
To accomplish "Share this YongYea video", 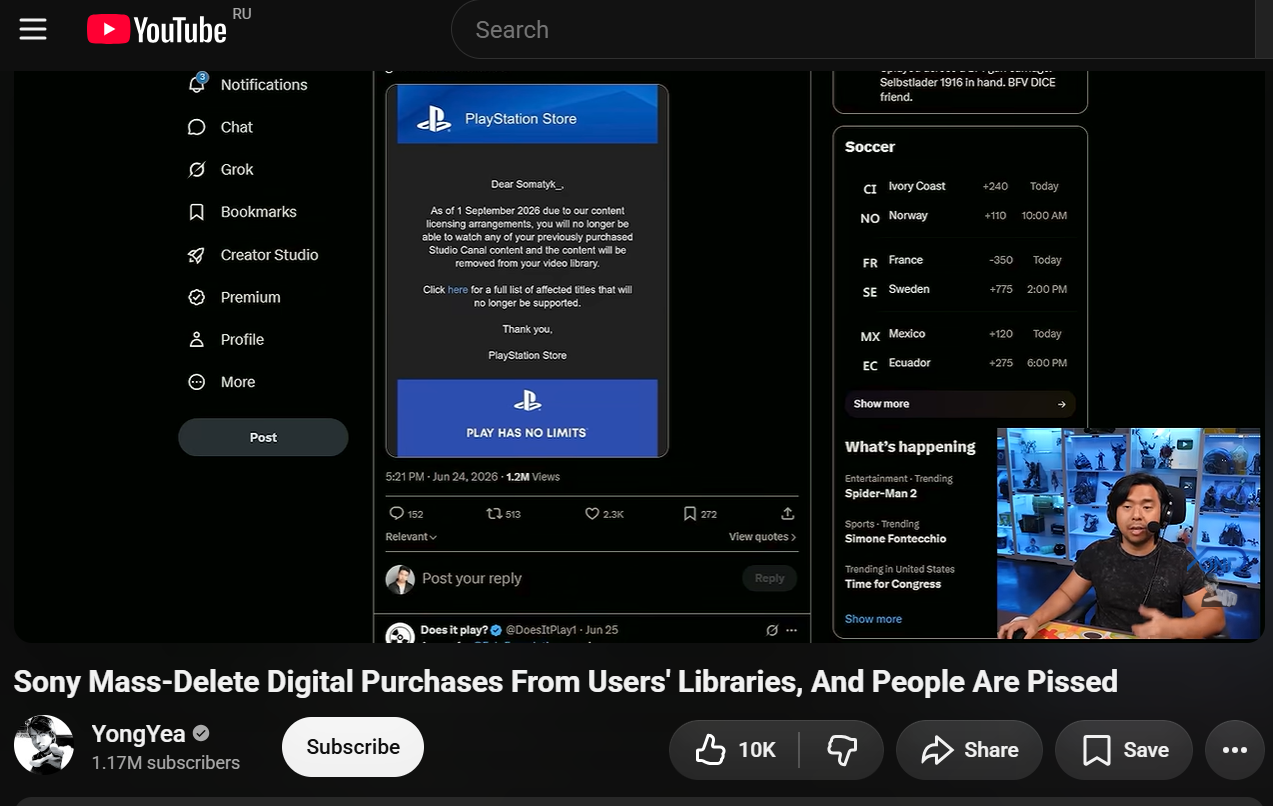I will click(969, 750).
